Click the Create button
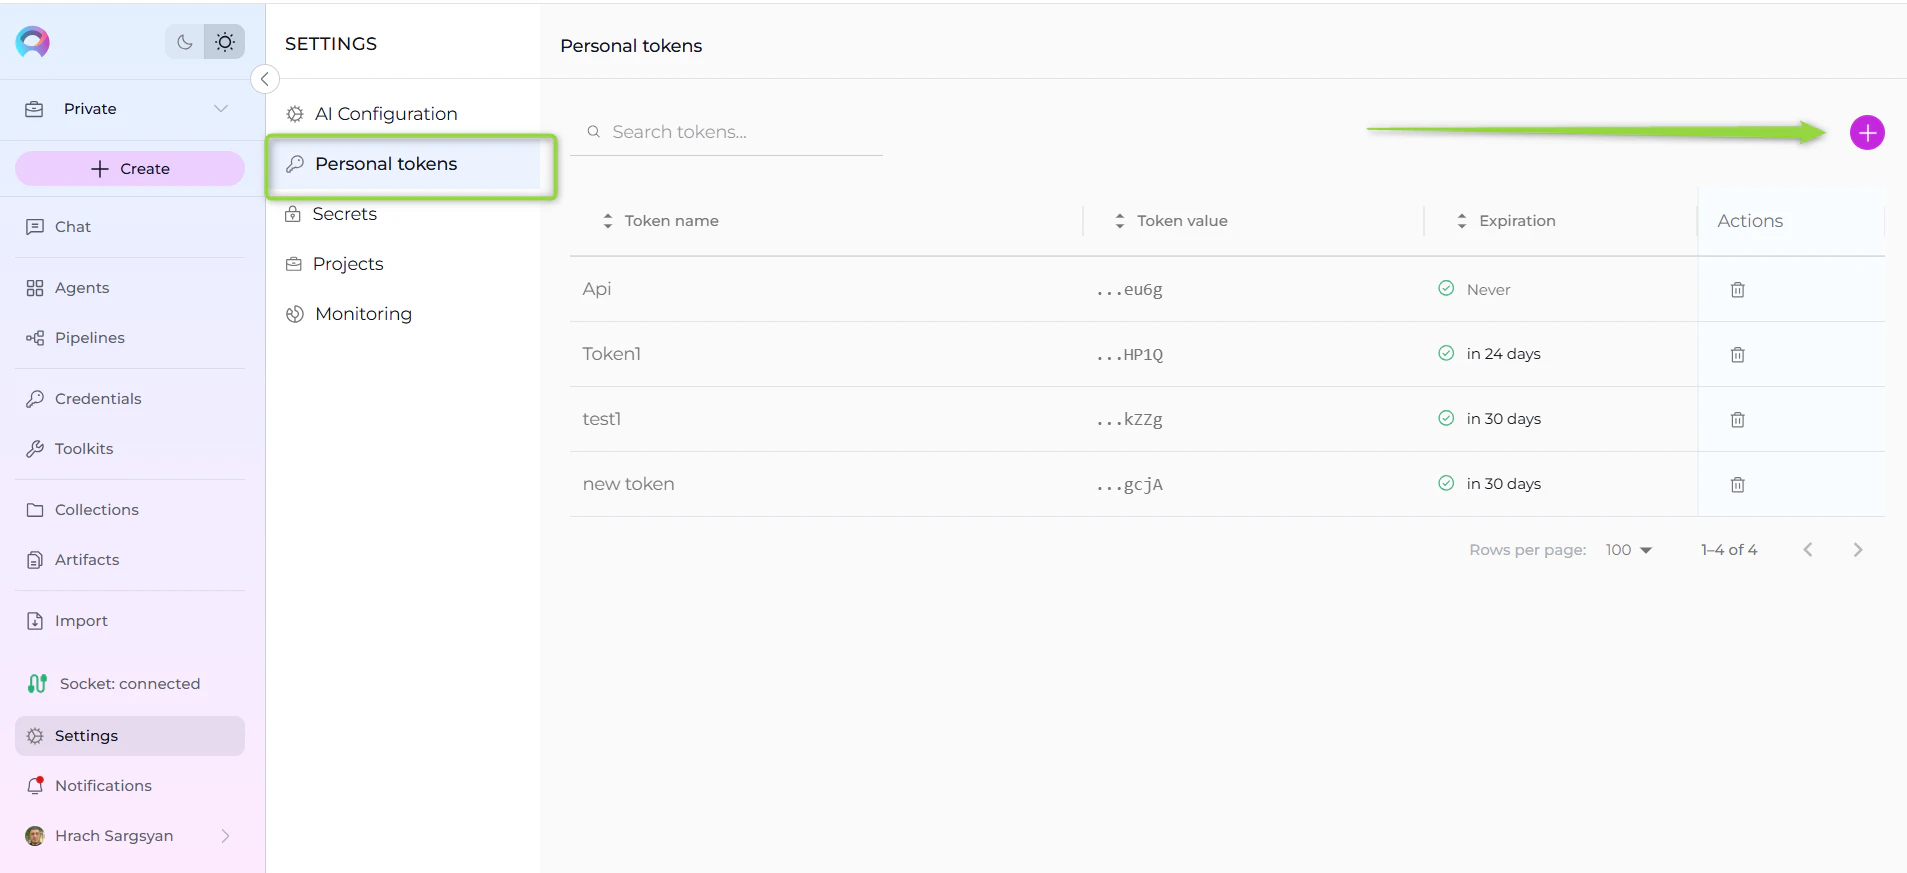This screenshot has width=1907, height=873. 129,168
